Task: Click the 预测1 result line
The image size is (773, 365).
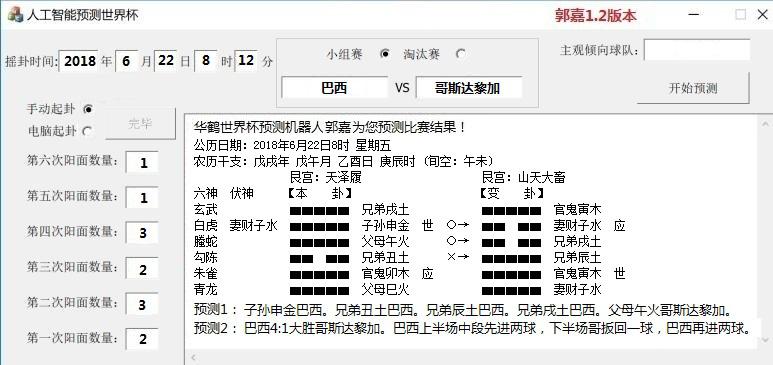Action: point(462,311)
